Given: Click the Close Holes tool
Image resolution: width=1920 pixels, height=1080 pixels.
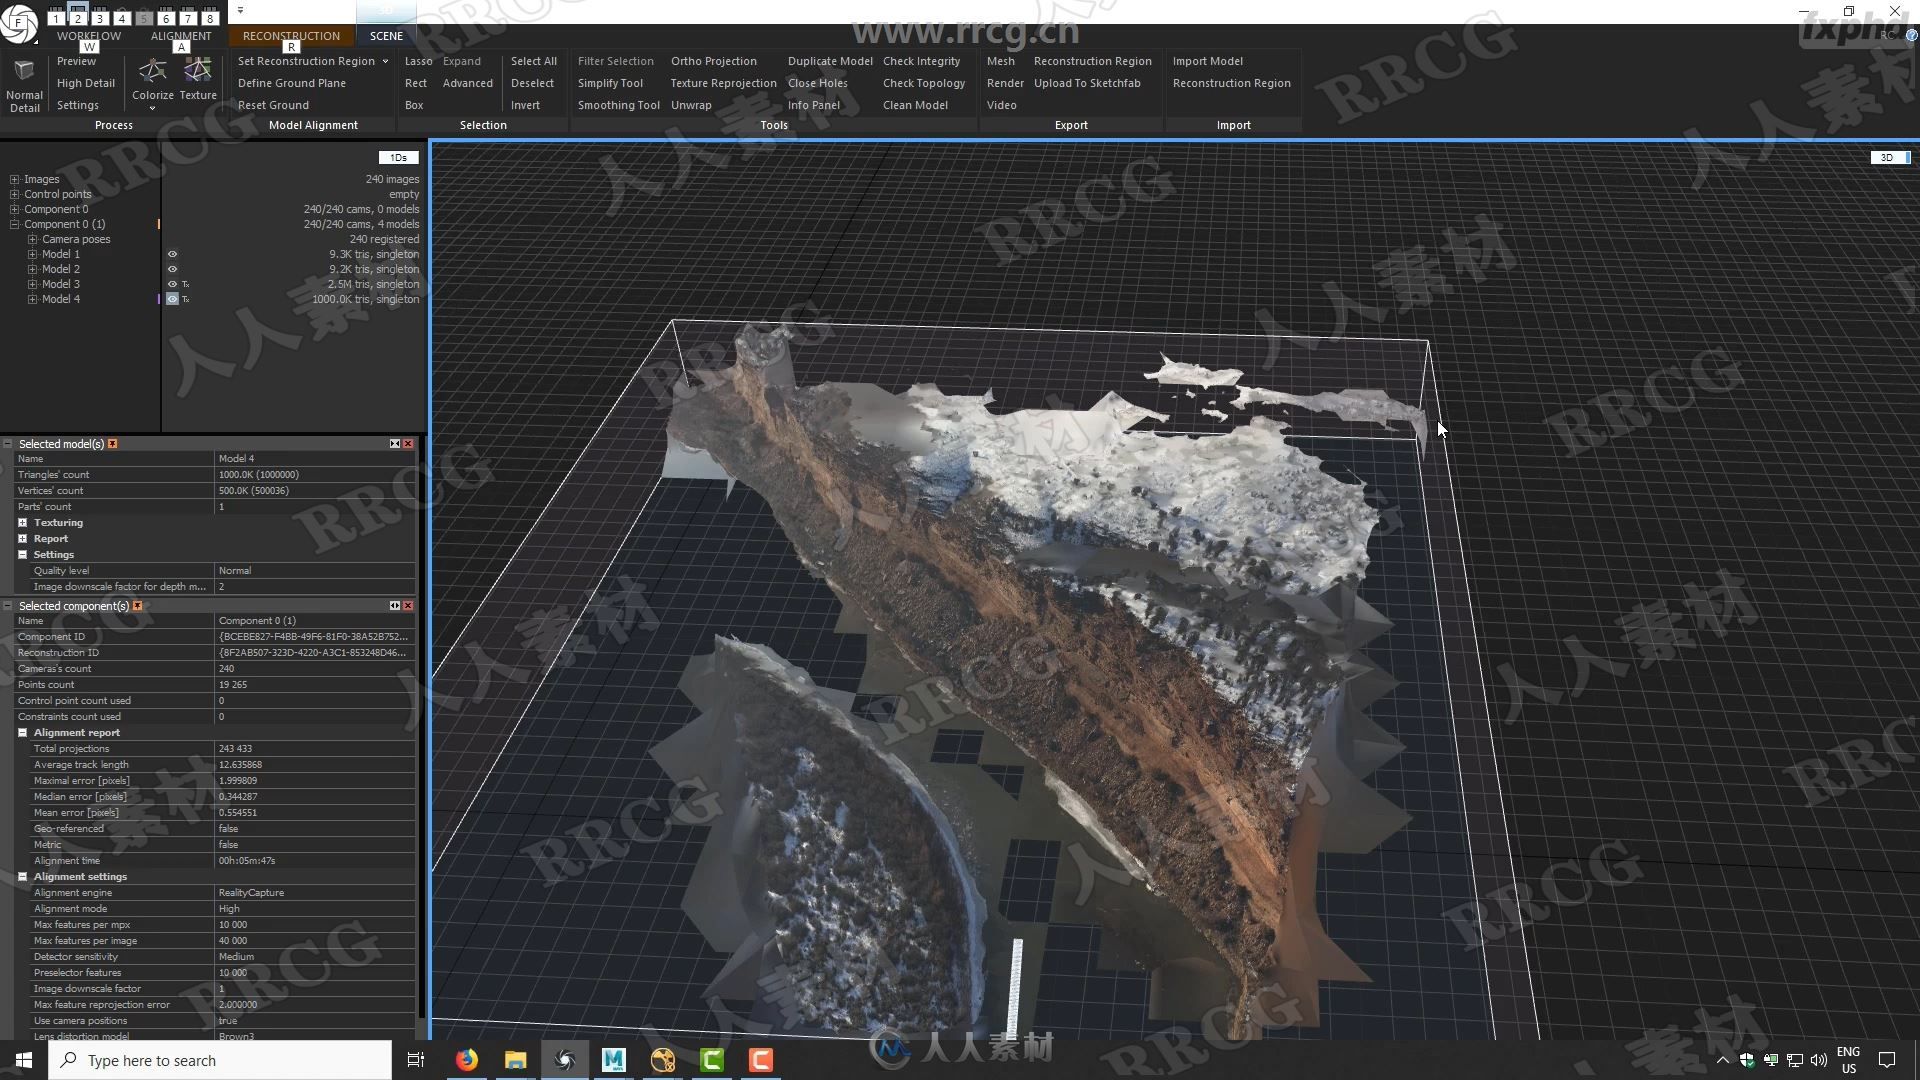Looking at the screenshot, I should pos(817,84).
